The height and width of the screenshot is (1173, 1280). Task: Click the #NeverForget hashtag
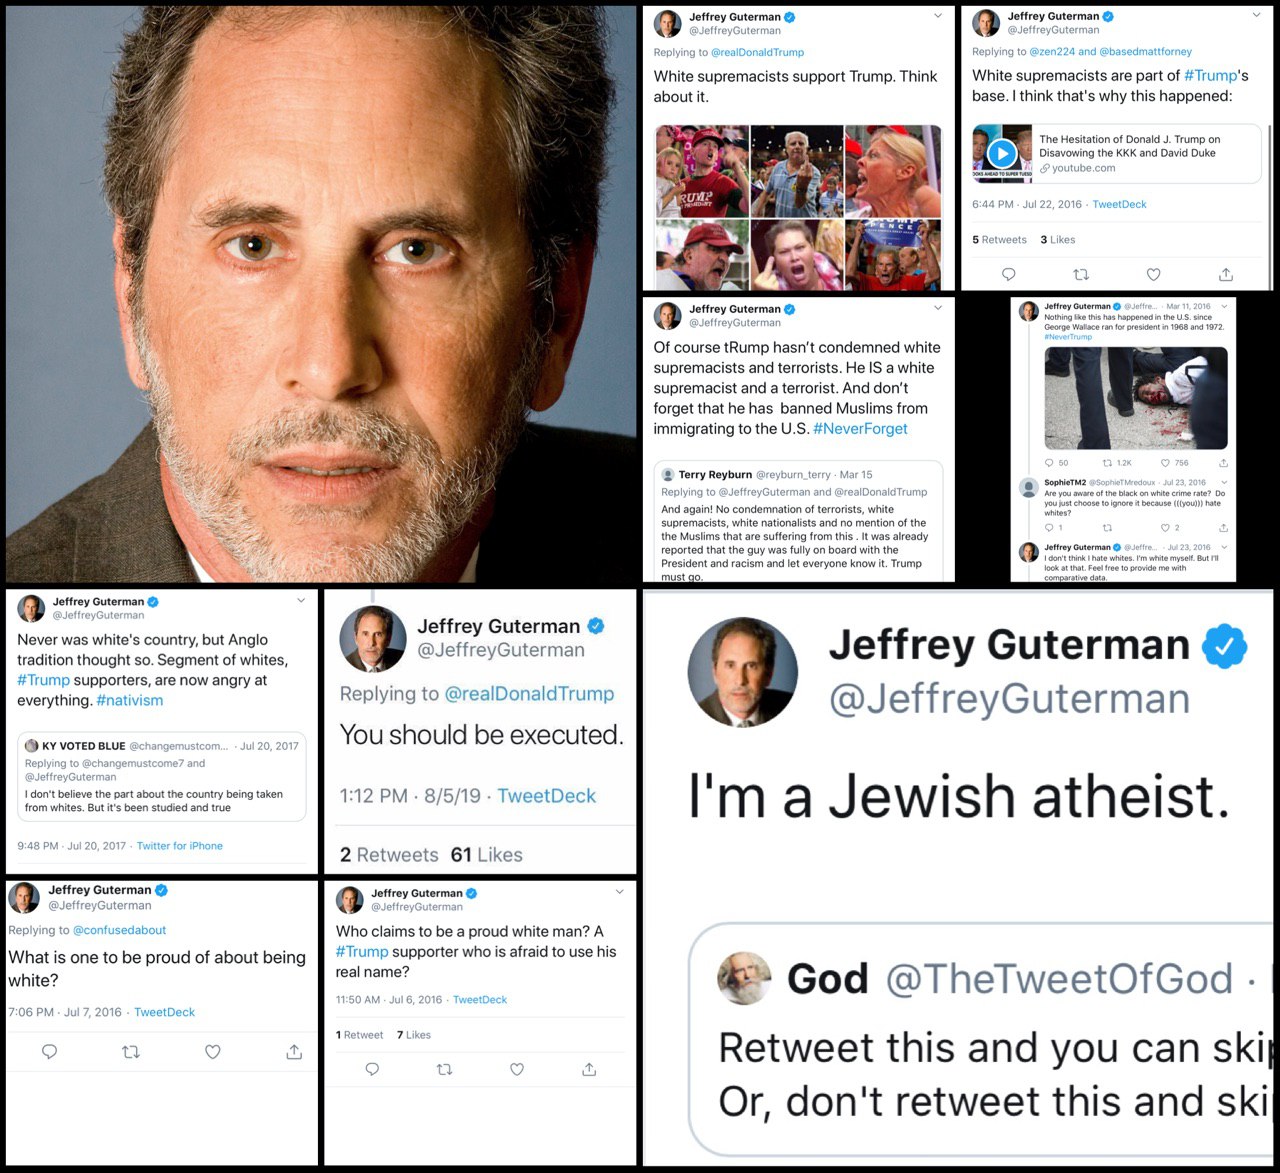[x=860, y=429]
